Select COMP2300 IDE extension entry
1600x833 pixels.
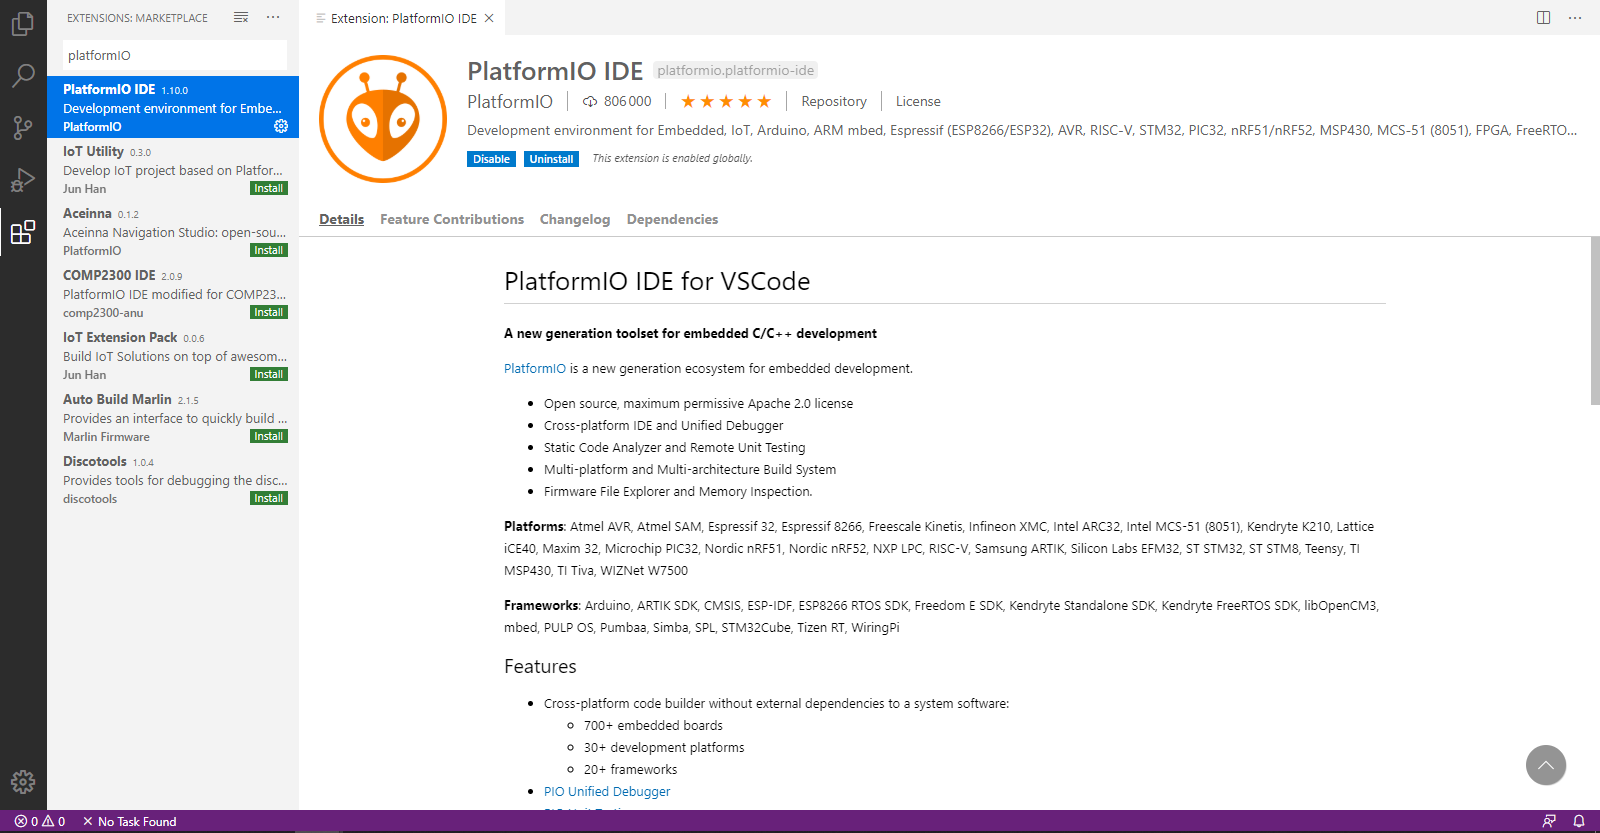click(173, 293)
